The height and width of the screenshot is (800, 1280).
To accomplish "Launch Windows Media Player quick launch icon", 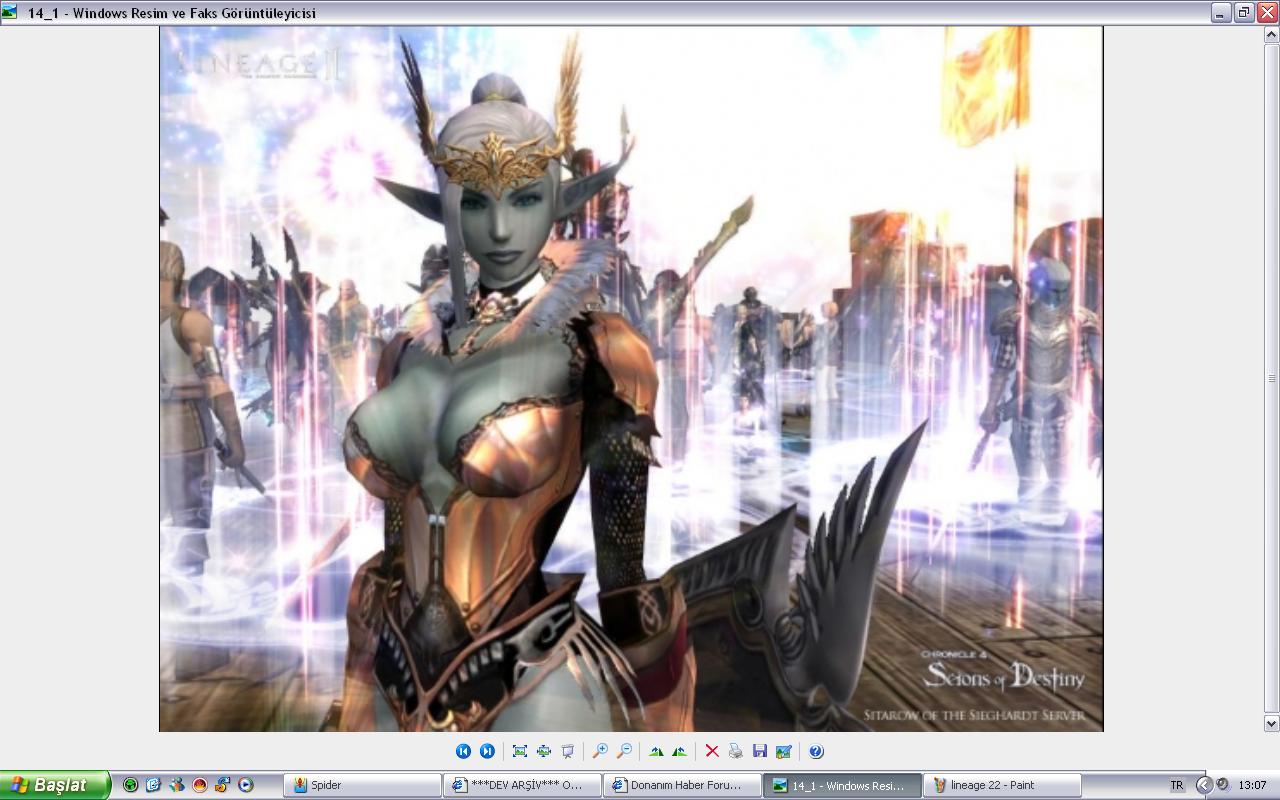I will [x=246, y=785].
